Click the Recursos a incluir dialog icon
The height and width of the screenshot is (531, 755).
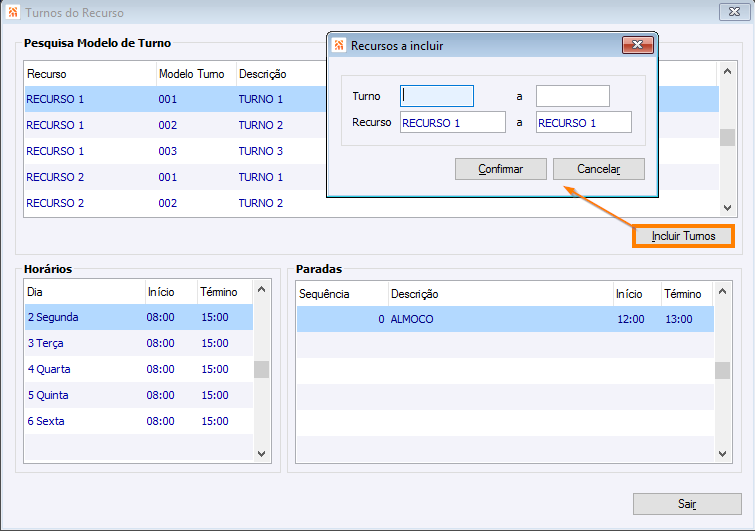pyautogui.click(x=339, y=45)
